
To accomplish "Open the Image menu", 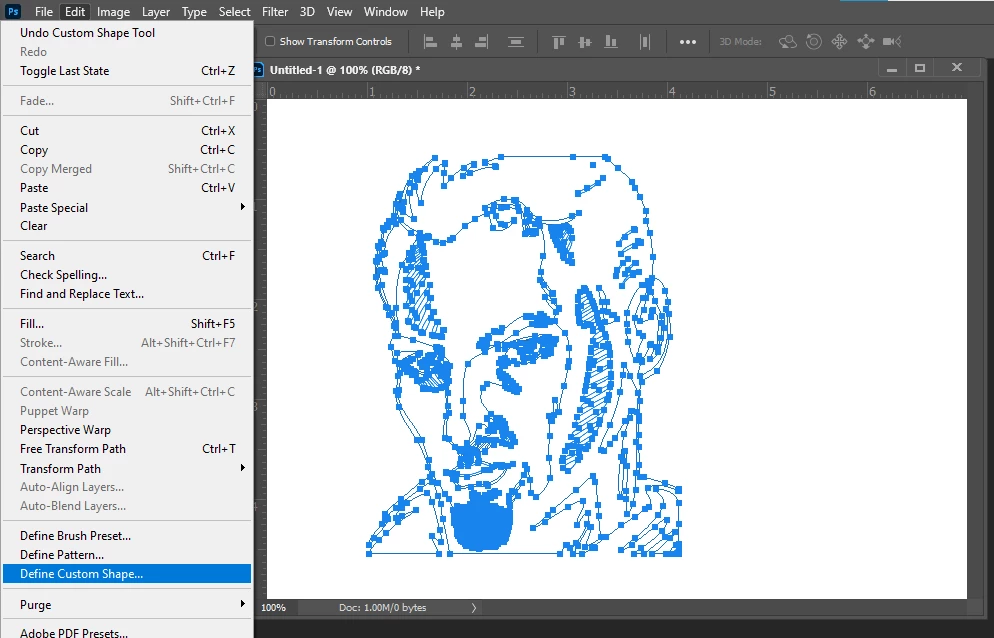I will pos(113,11).
